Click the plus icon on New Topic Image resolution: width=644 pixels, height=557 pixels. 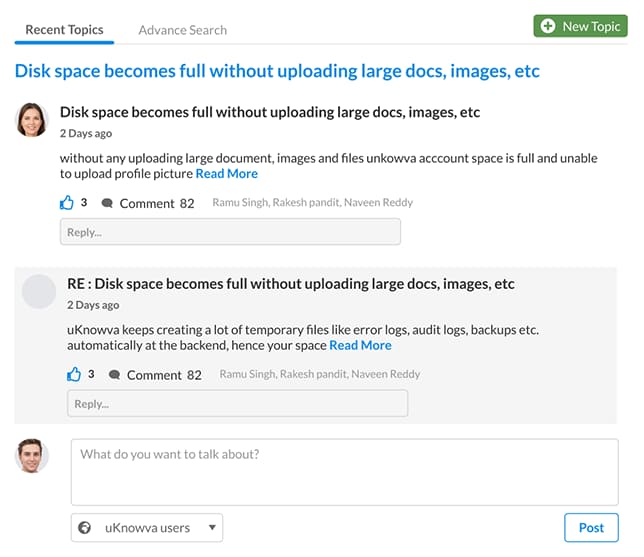point(547,26)
